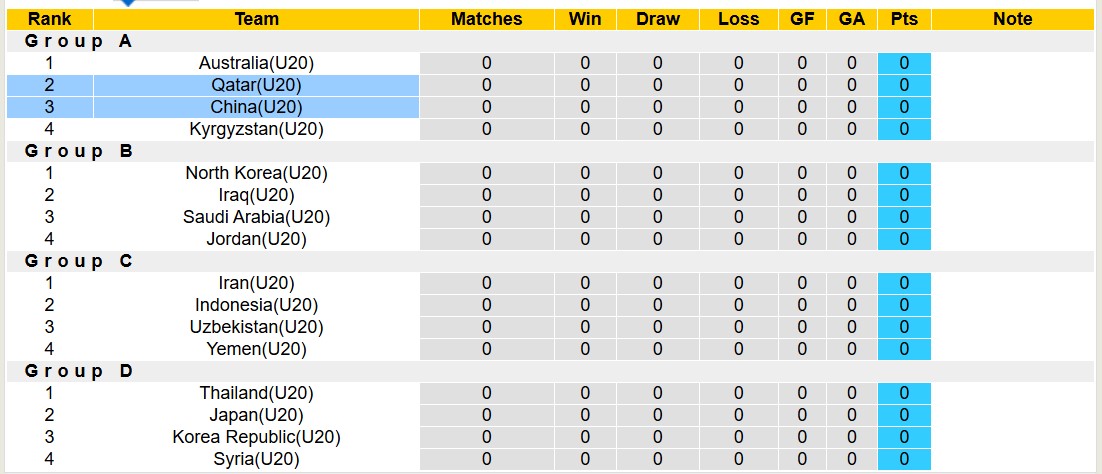Image resolution: width=1102 pixels, height=474 pixels.
Task: Open Kyrgyzstan(U20) team page
Action: click(x=256, y=129)
